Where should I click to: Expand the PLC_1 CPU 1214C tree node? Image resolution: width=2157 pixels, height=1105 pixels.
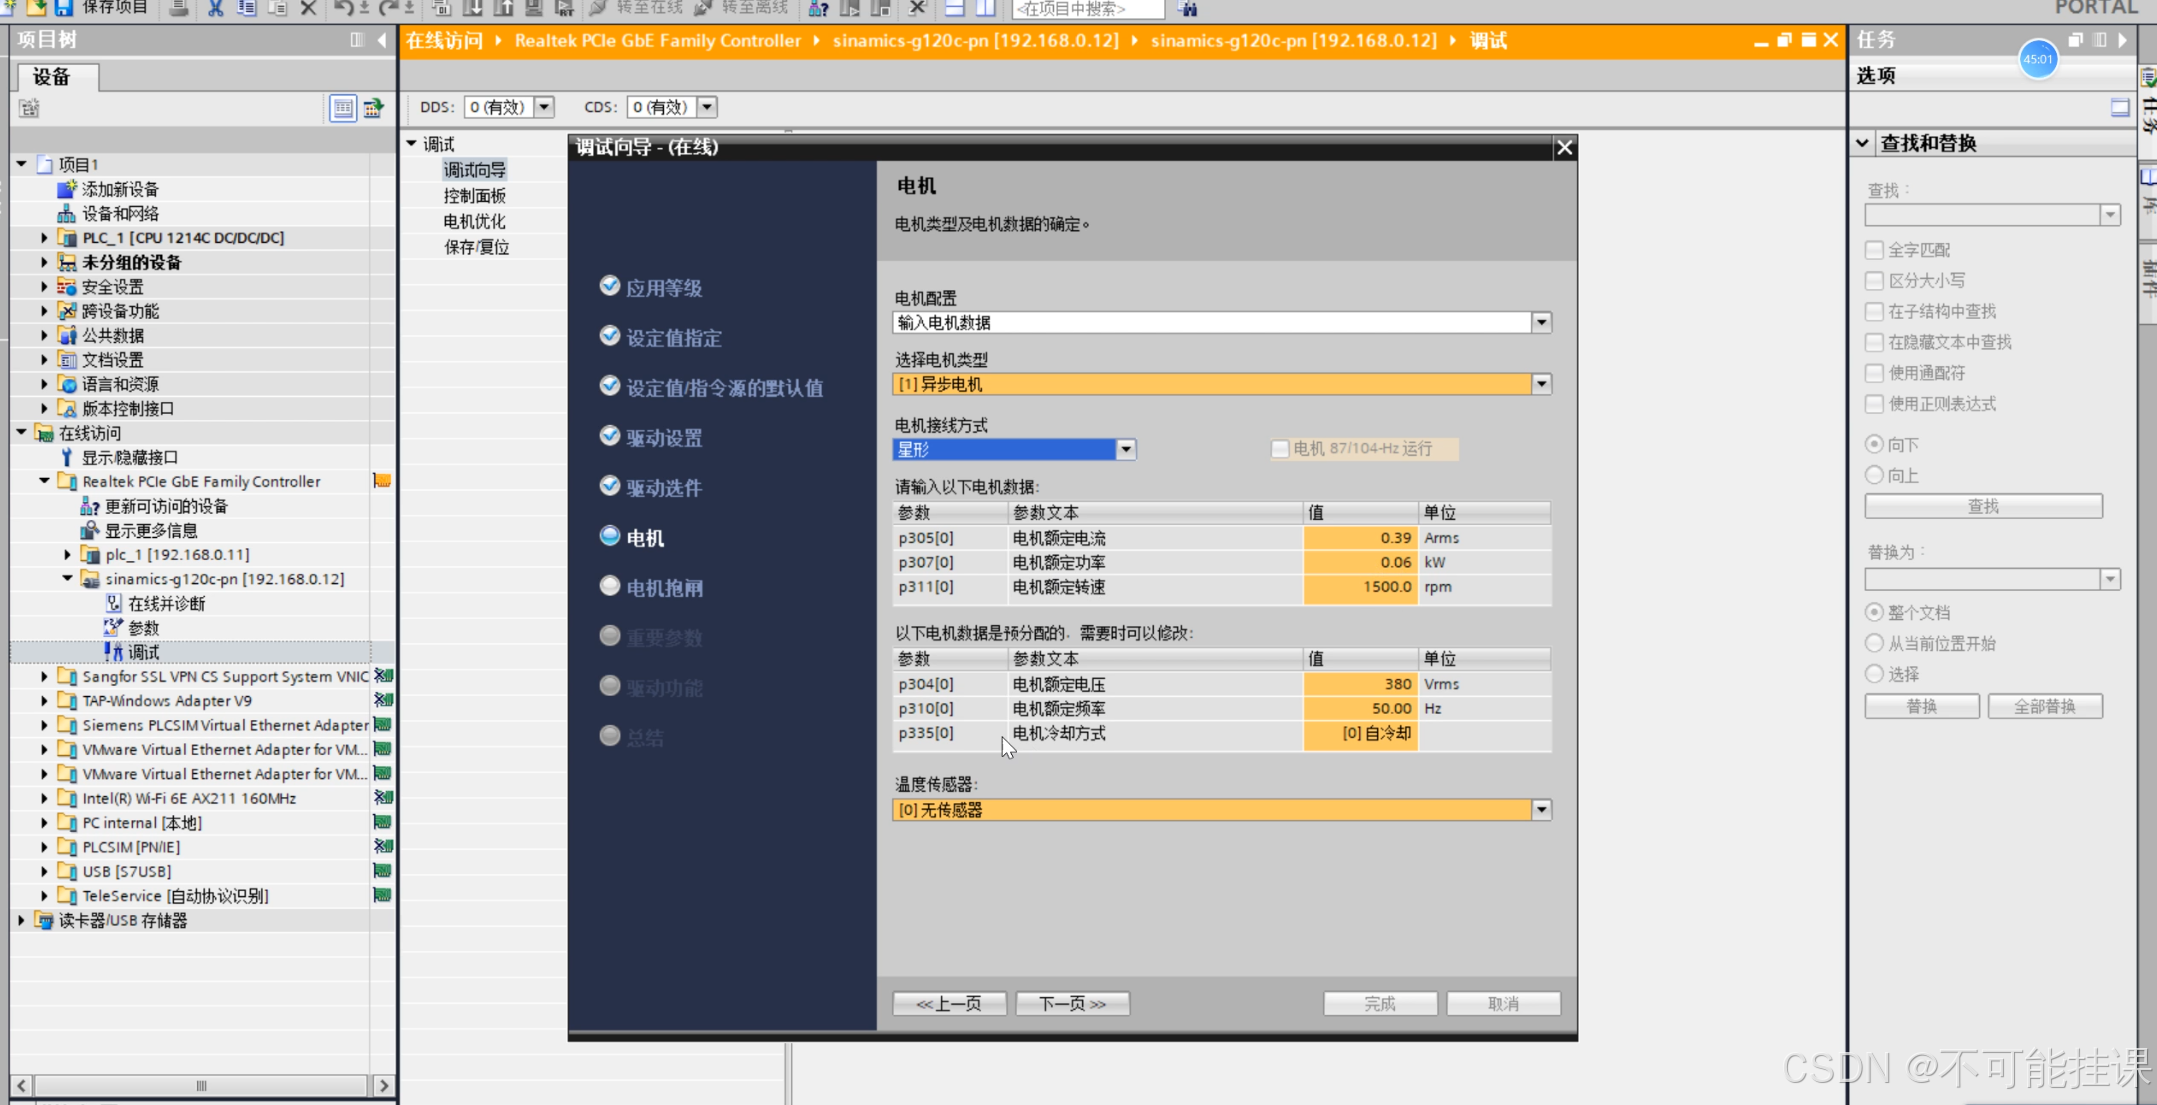pyautogui.click(x=44, y=238)
